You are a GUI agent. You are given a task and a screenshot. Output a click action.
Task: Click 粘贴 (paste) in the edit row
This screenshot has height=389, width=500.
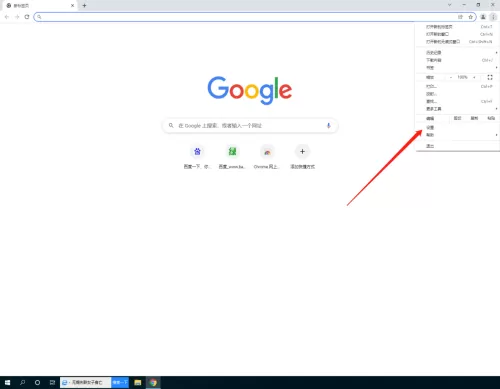[x=491, y=118]
